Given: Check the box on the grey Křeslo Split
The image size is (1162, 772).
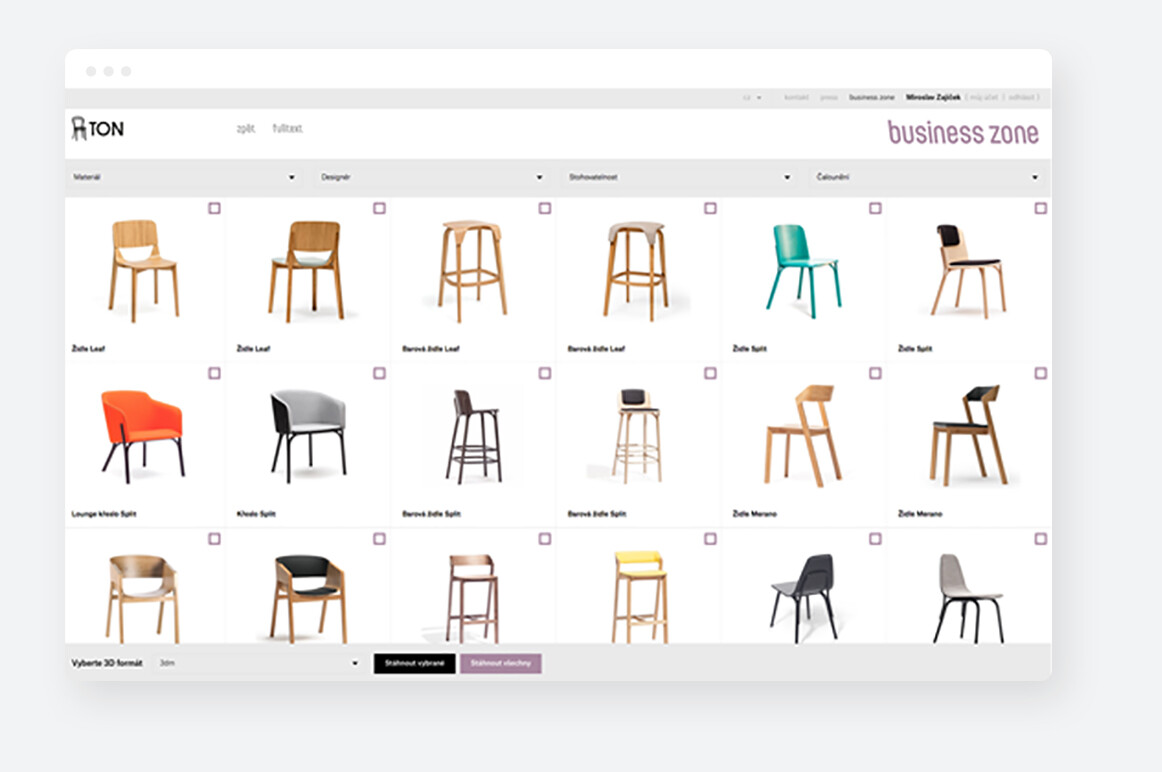Looking at the screenshot, I should point(379,373).
